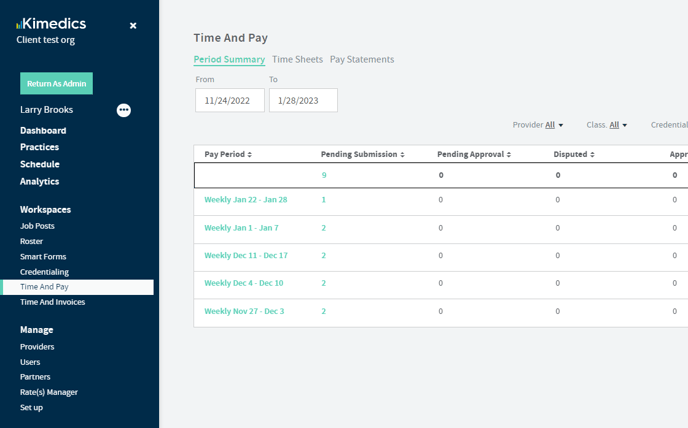Expand the Provider All filter dropdown
Screen dimensions: 688x428
point(539,125)
